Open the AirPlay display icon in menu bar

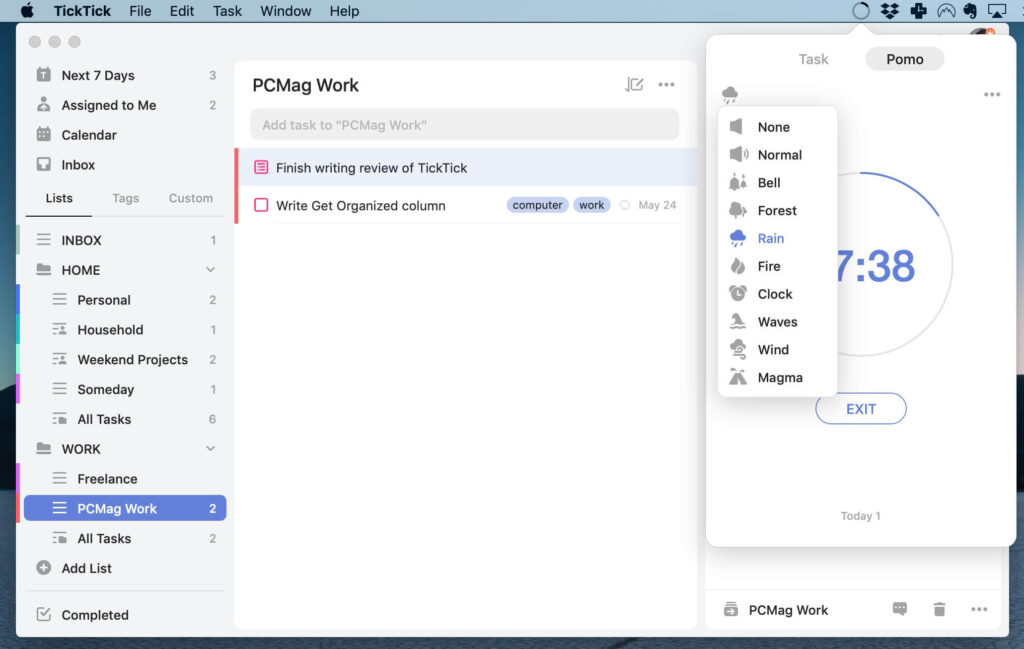pos(997,10)
